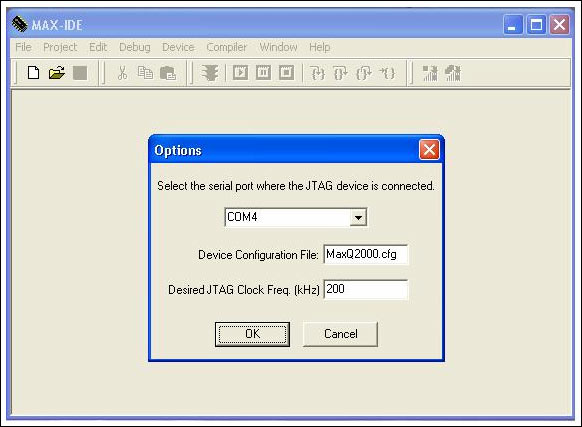Select the Save icon in the toolbar
This screenshot has width=582, height=427.
point(80,73)
